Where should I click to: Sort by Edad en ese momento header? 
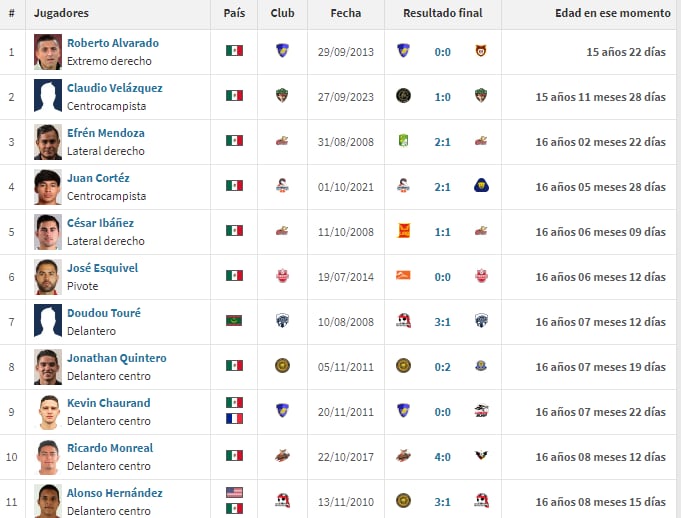coord(613,13)
